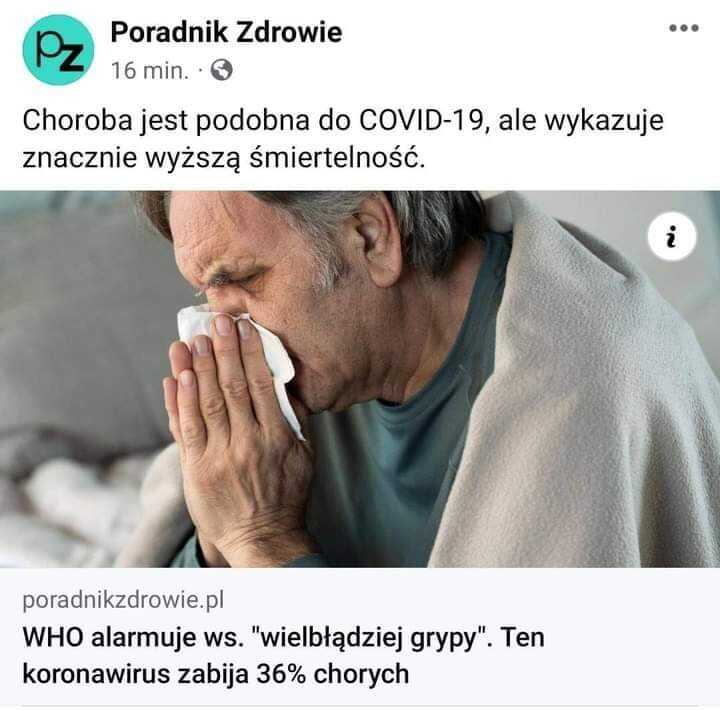This screenshot has width=720, height=711.
Task: Click "COVID-19" in the post caption
Action: point(422,120)
